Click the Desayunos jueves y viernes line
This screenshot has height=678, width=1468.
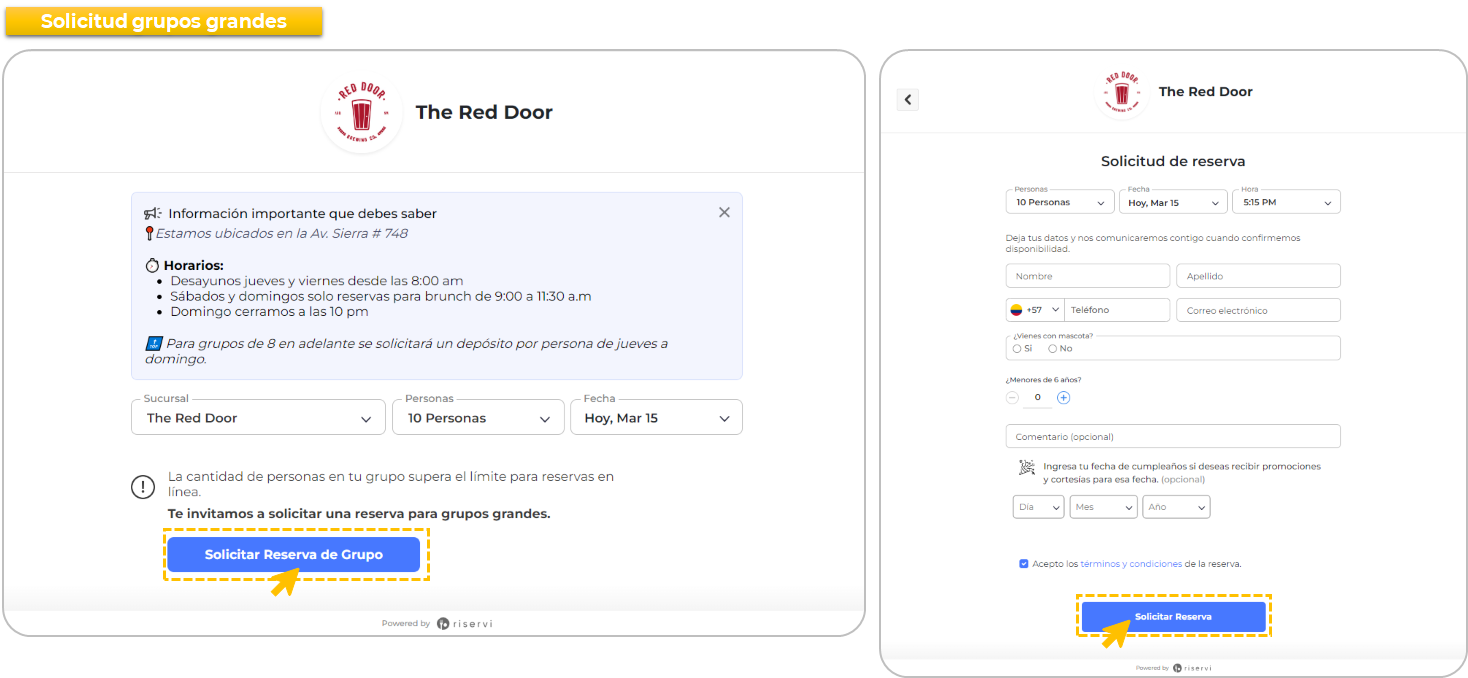(x=317, y=281)
